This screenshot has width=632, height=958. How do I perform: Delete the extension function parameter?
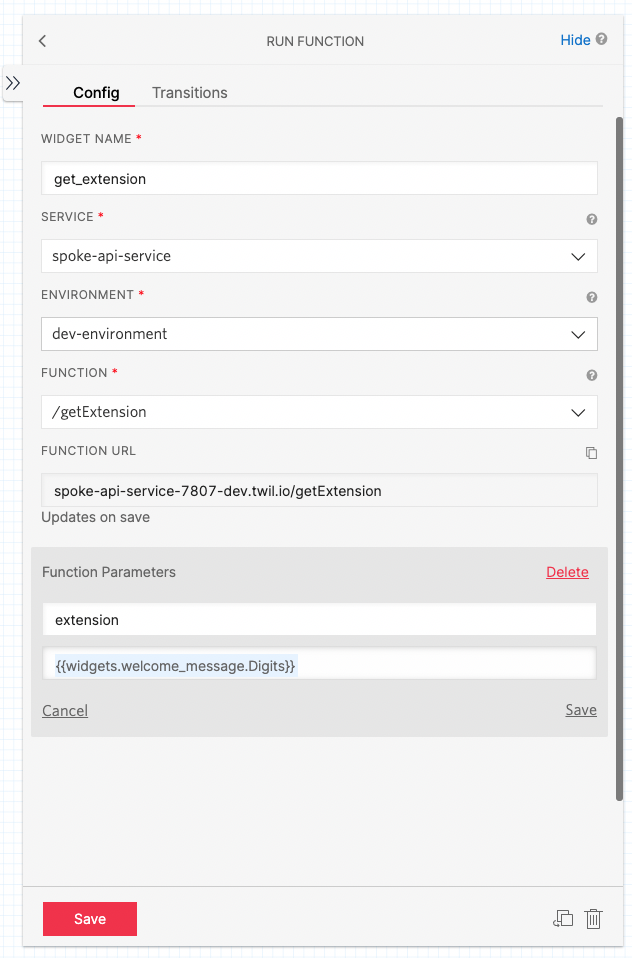click(x=567, y=572)
